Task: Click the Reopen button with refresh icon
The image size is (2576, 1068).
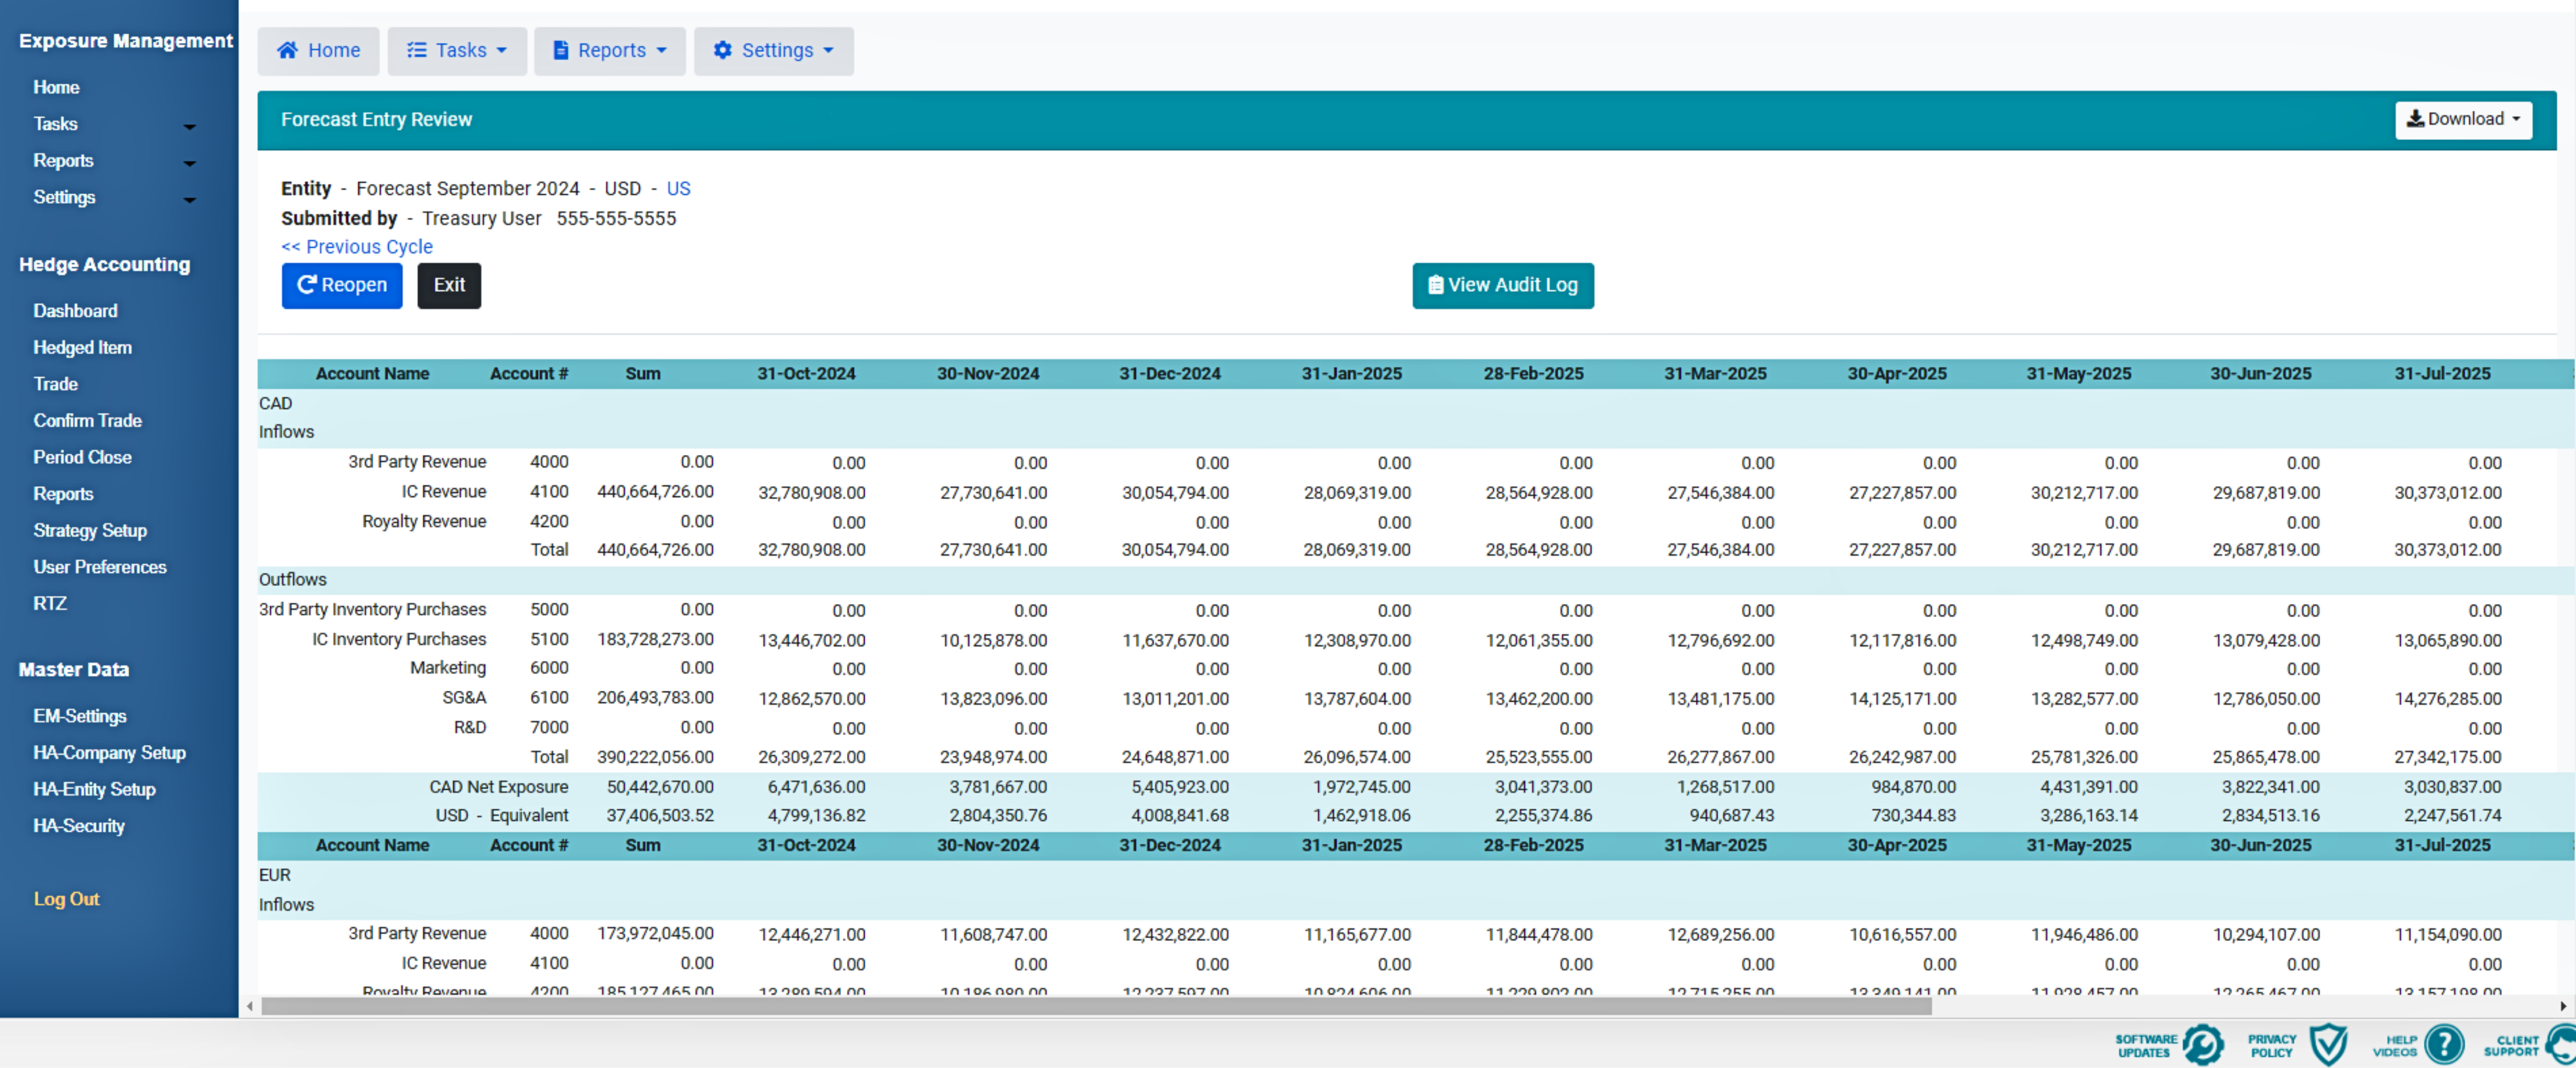Action: point(341,285)
